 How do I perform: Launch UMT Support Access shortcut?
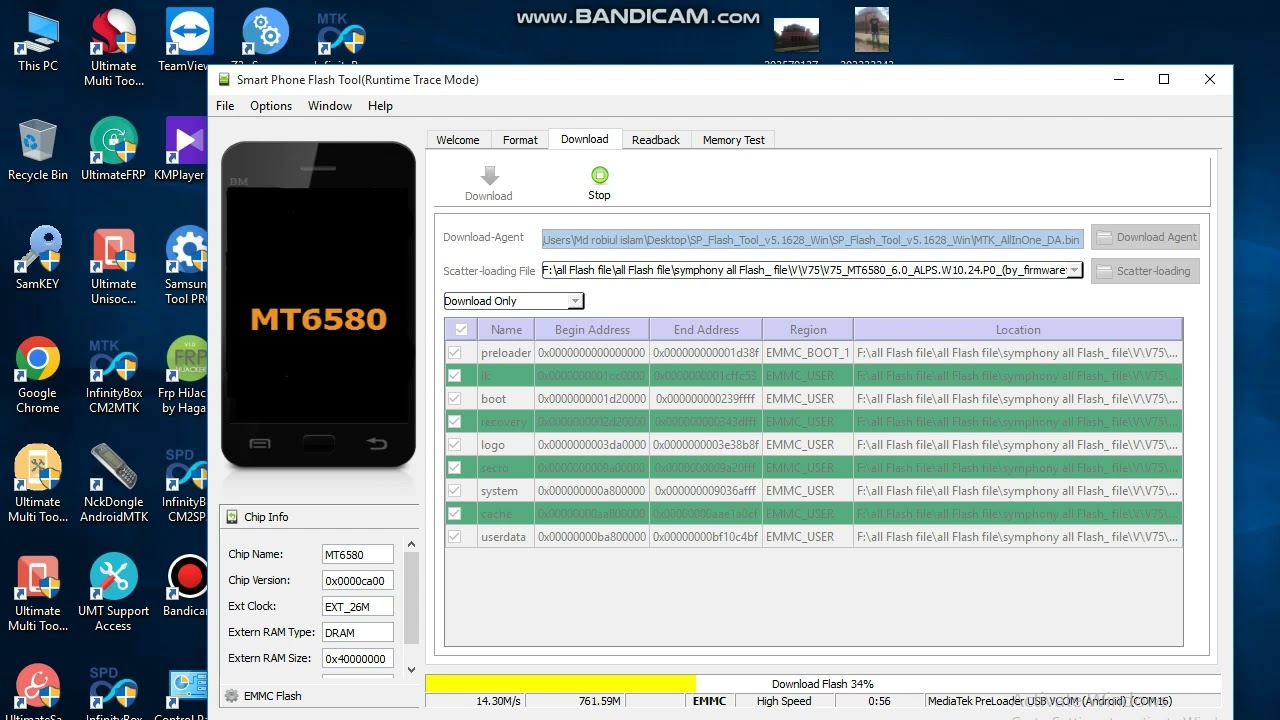click(113, 593)
